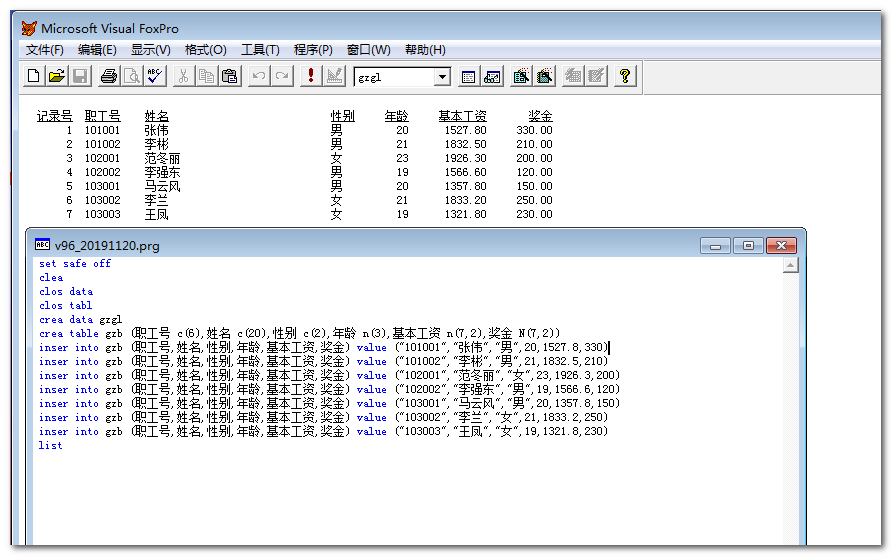Click the AutoForm wizard icon
This screenshot has width=892, height=556.
click(572, 76)
